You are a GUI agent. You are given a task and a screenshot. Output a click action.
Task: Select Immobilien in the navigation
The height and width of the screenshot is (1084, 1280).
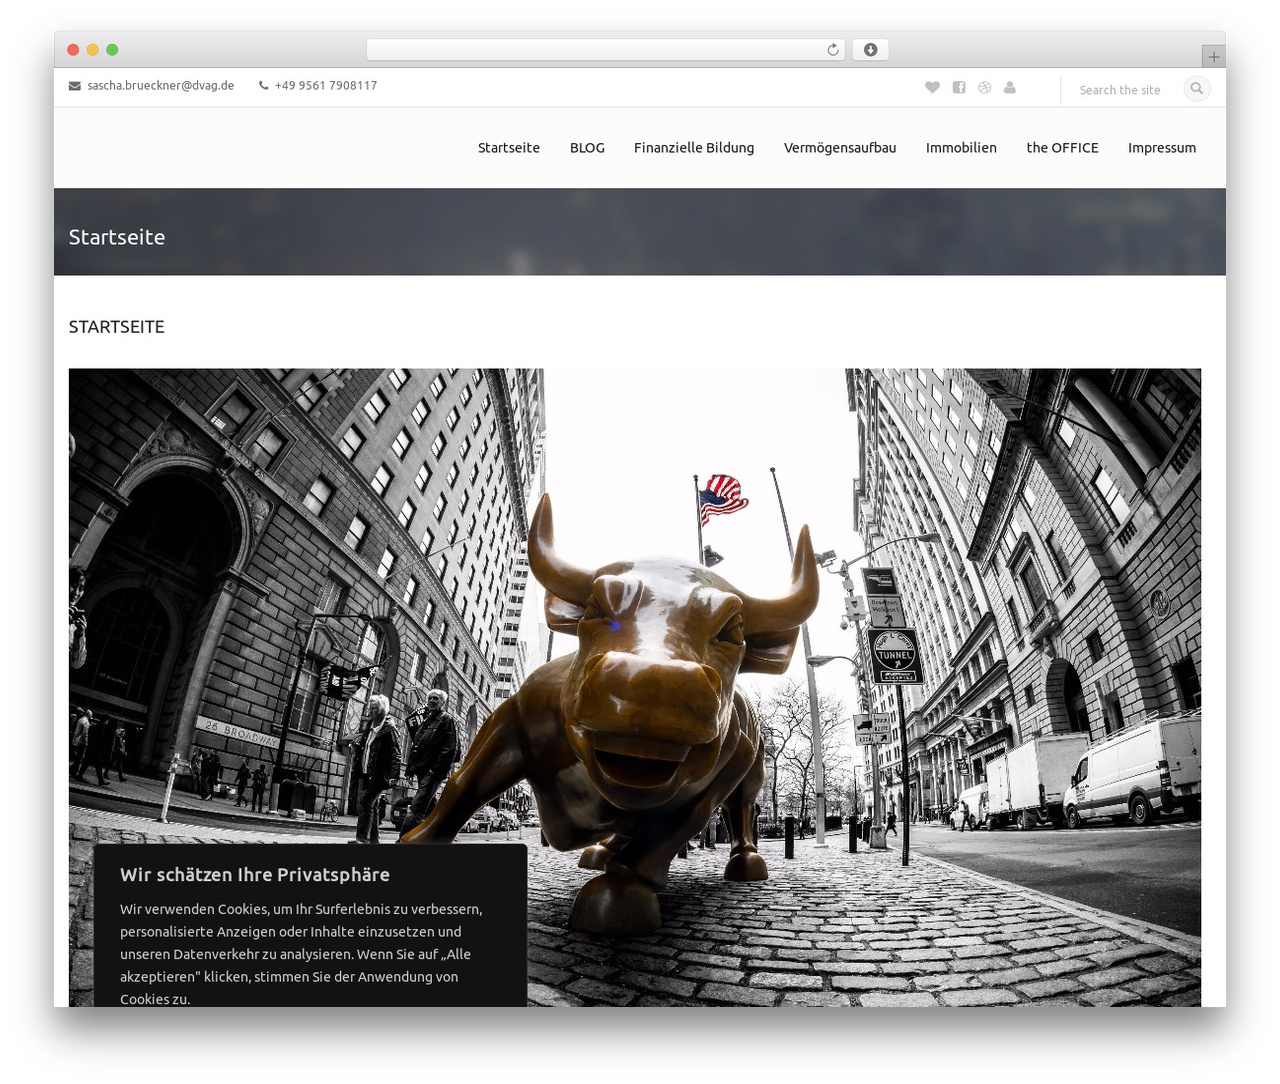click(x=961, y=148)
